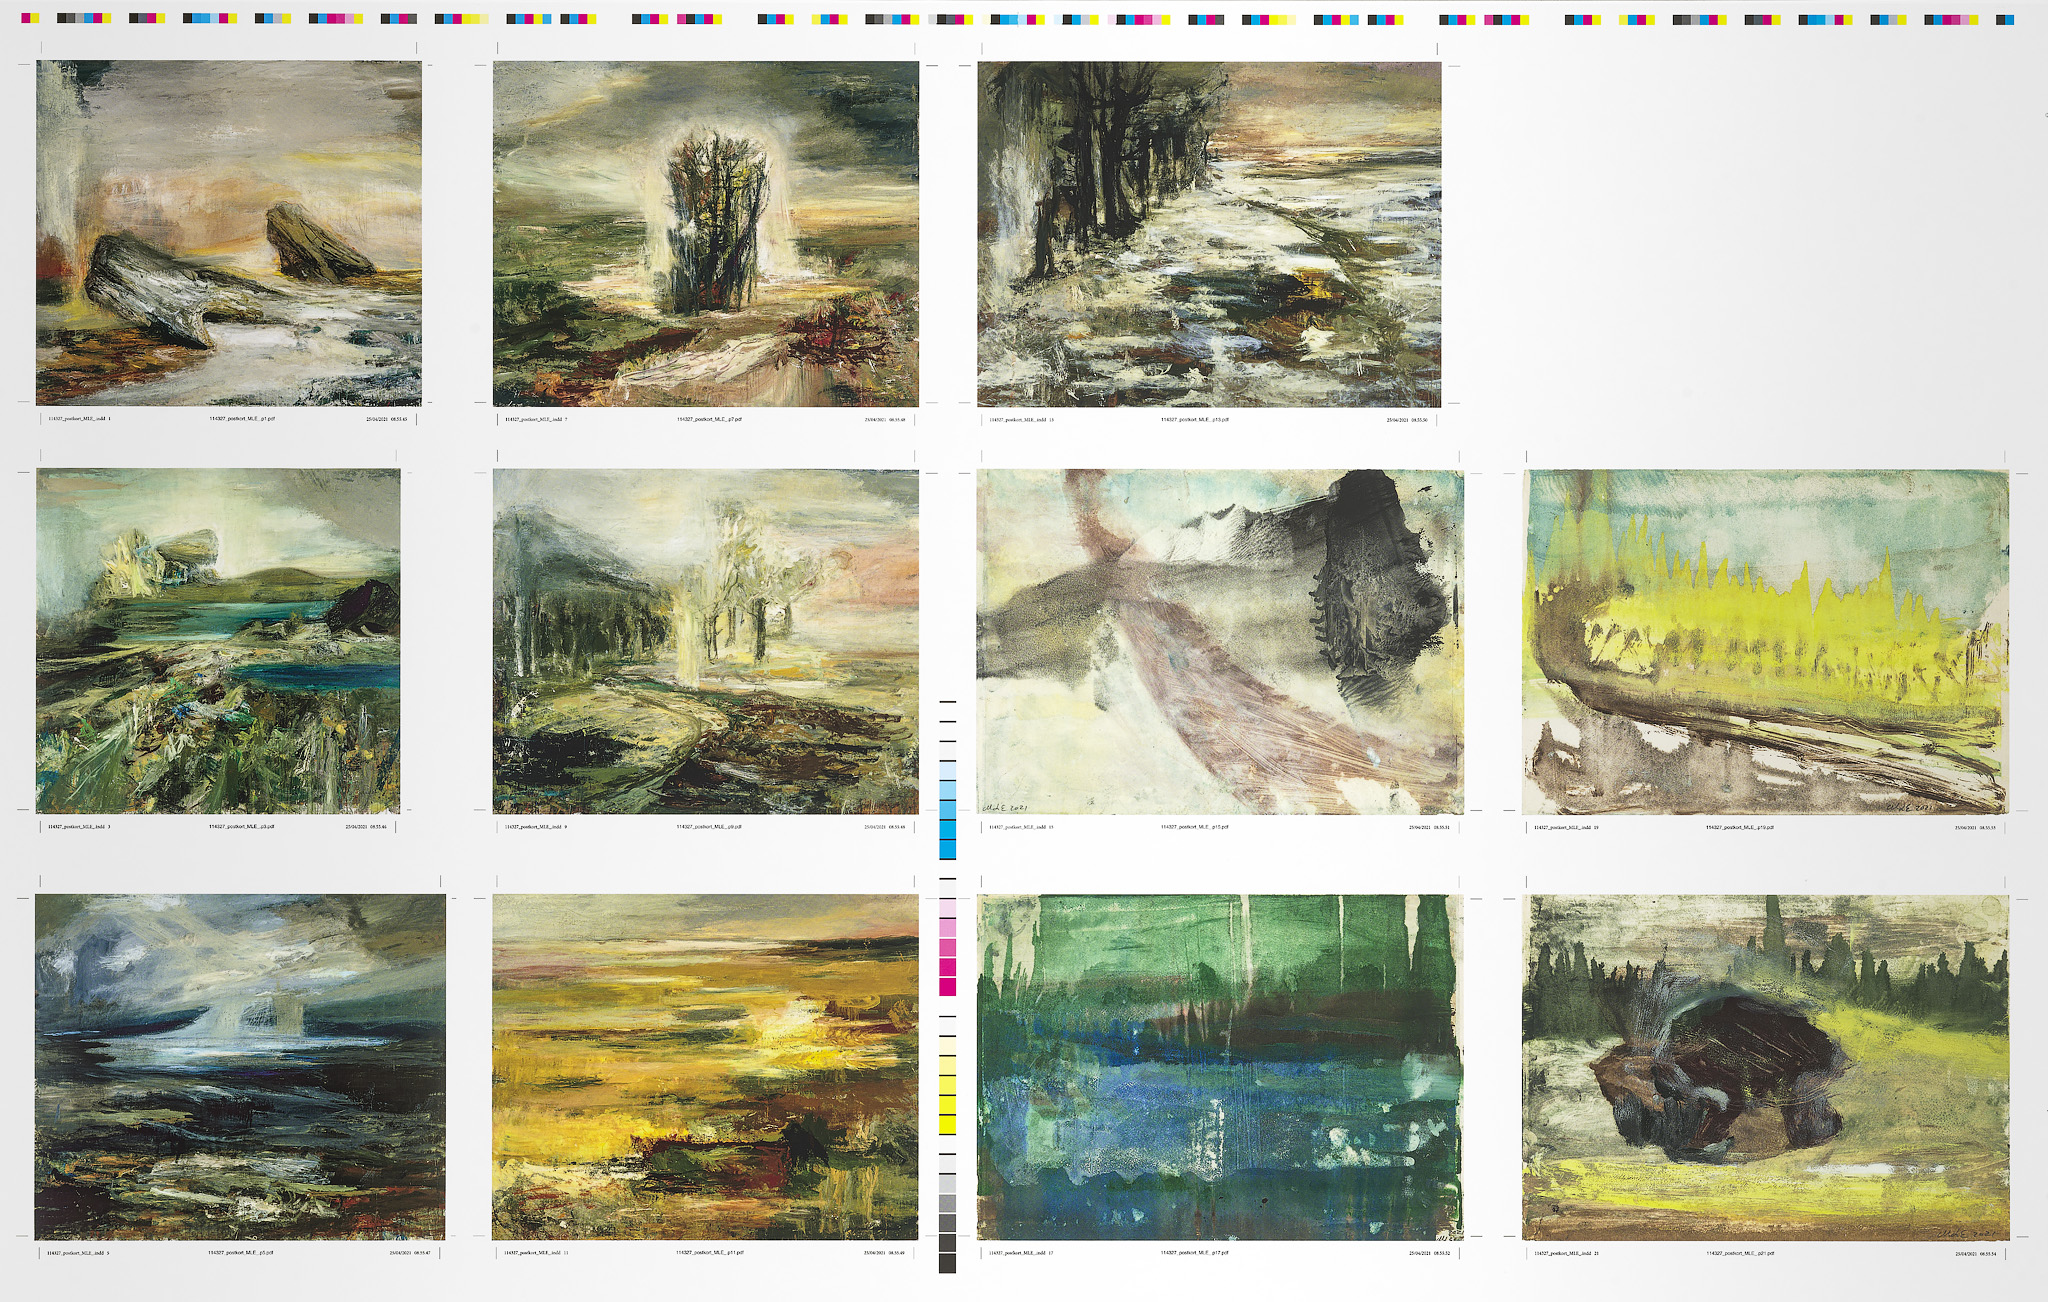Viewport: 2048px width, 1302px height.
Task: Click the timestamp 08.53.45 under the boulders painting
Action: tap(399, 419)
